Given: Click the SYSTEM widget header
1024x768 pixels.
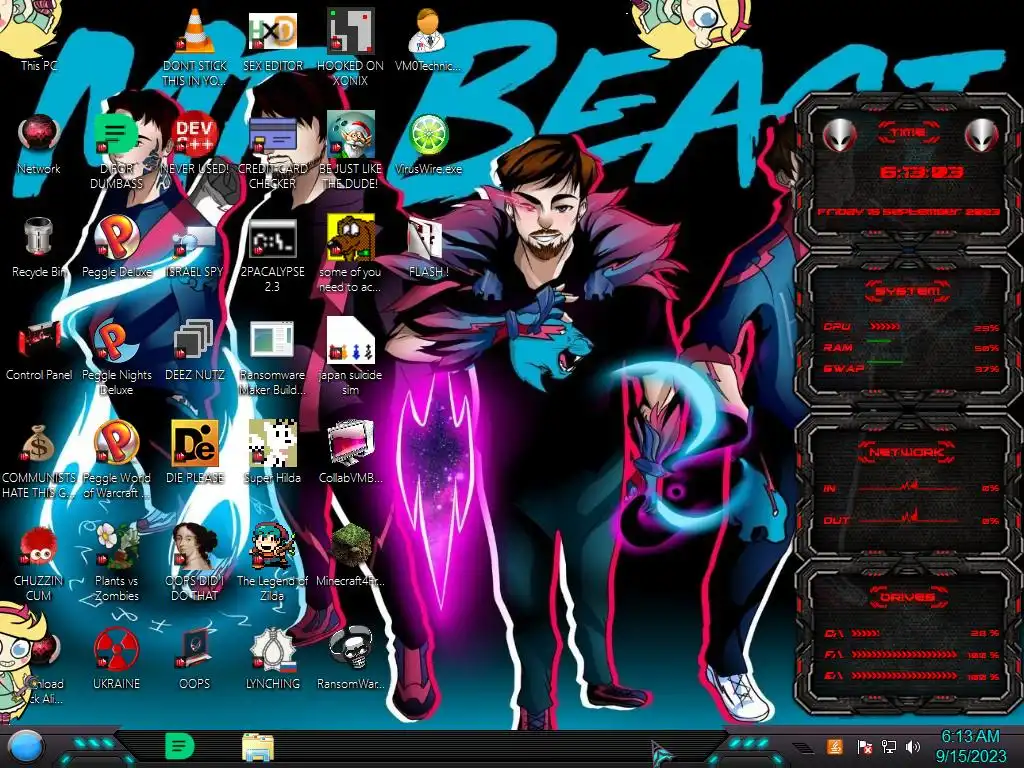Looking at the screenshot, I should point(908,291).
